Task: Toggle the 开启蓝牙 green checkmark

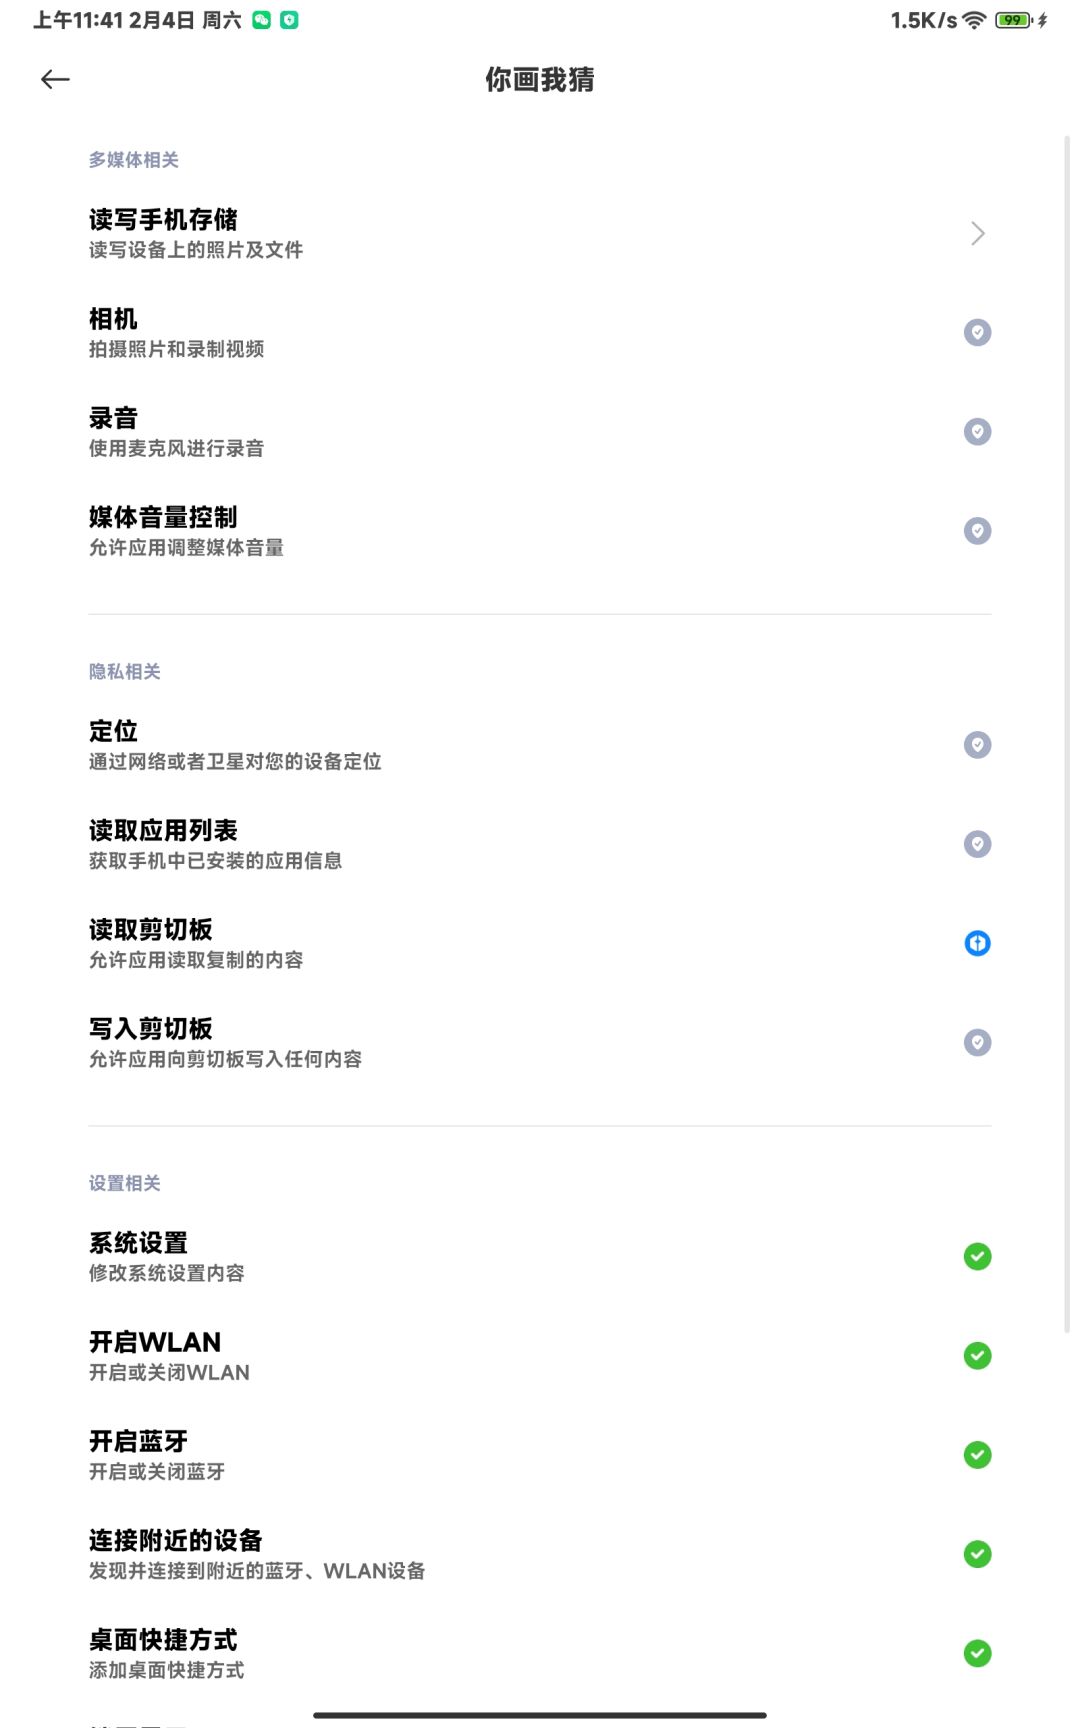Action: 977,1454
